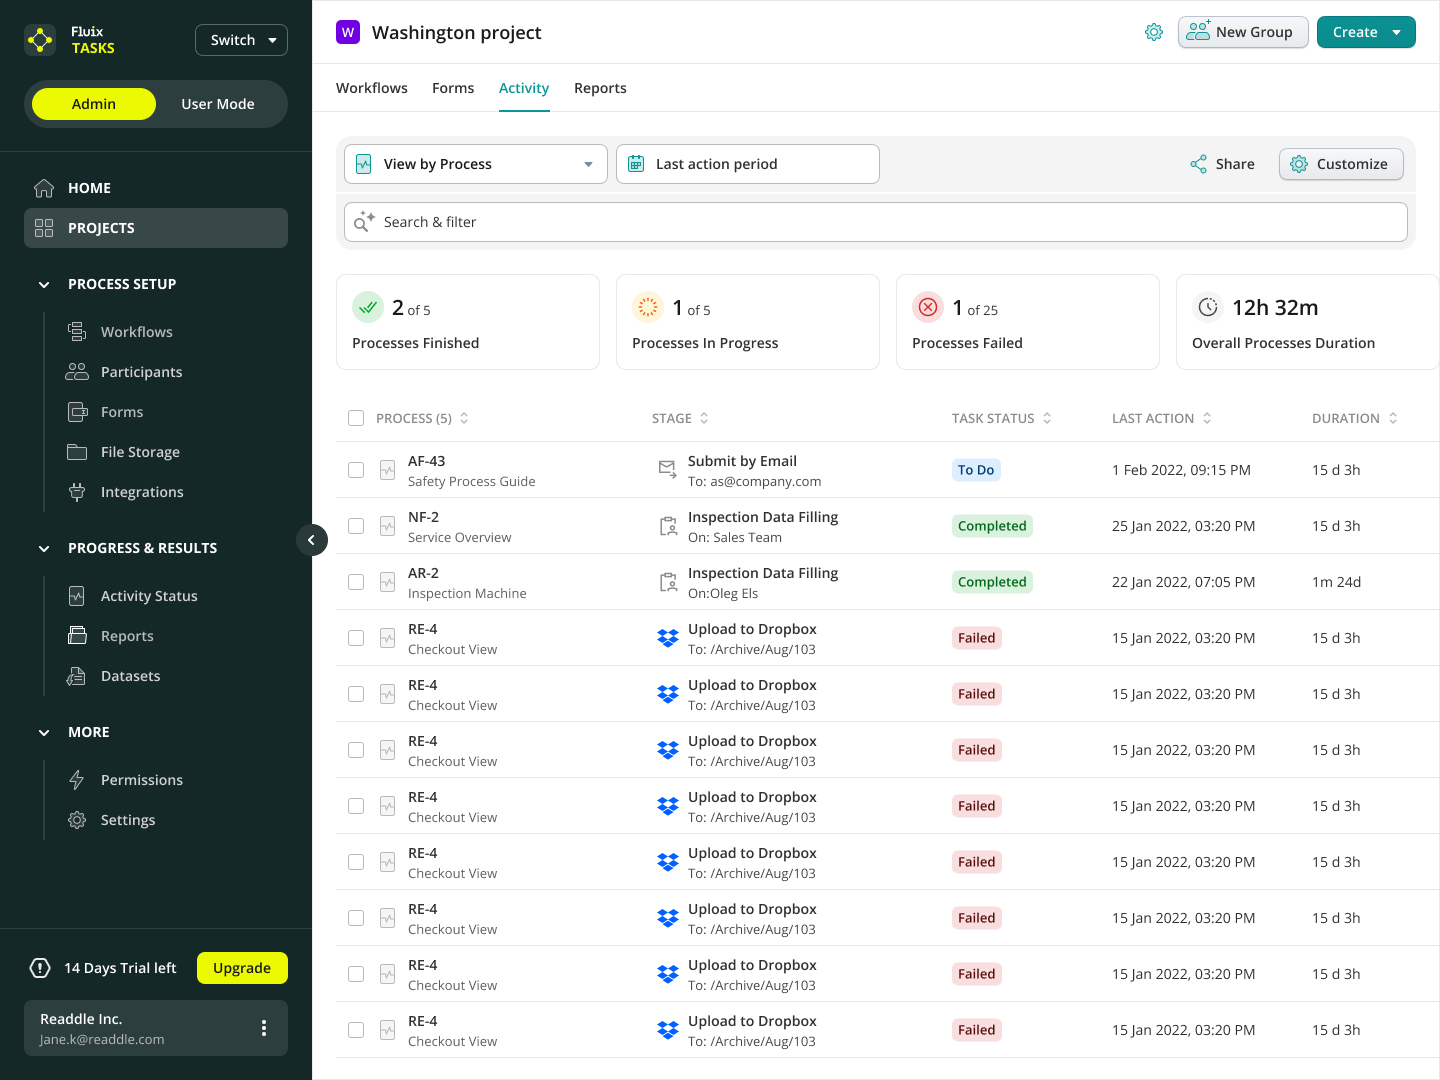1440x1080 pixels.
Task: Switch to User Mode toggle
Action: click(217, 104)
